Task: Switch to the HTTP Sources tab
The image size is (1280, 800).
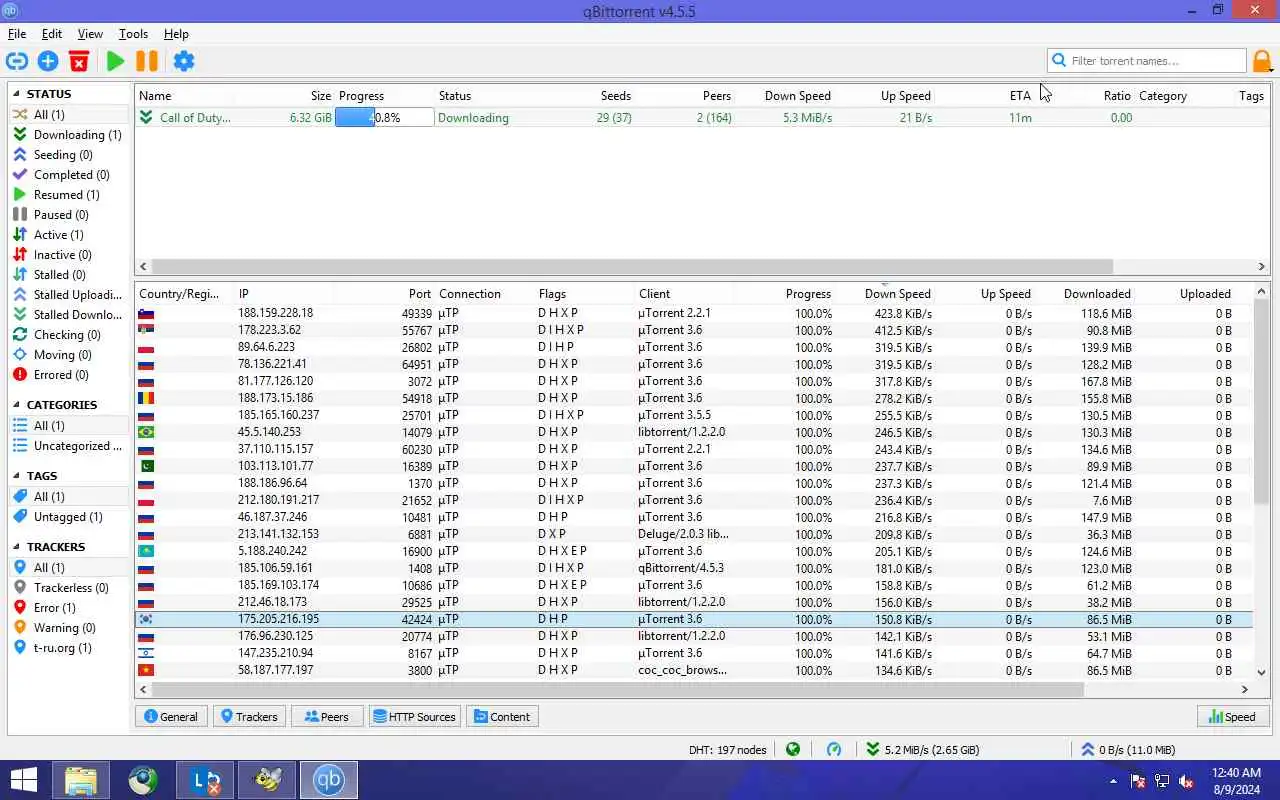Action: (414, 716)
